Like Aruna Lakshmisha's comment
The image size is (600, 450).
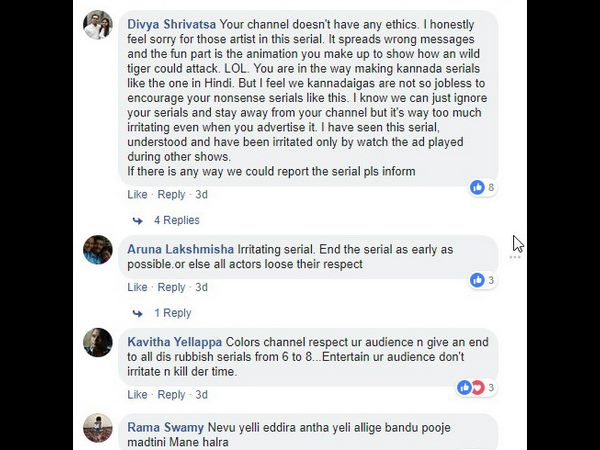tap(137, 287)
